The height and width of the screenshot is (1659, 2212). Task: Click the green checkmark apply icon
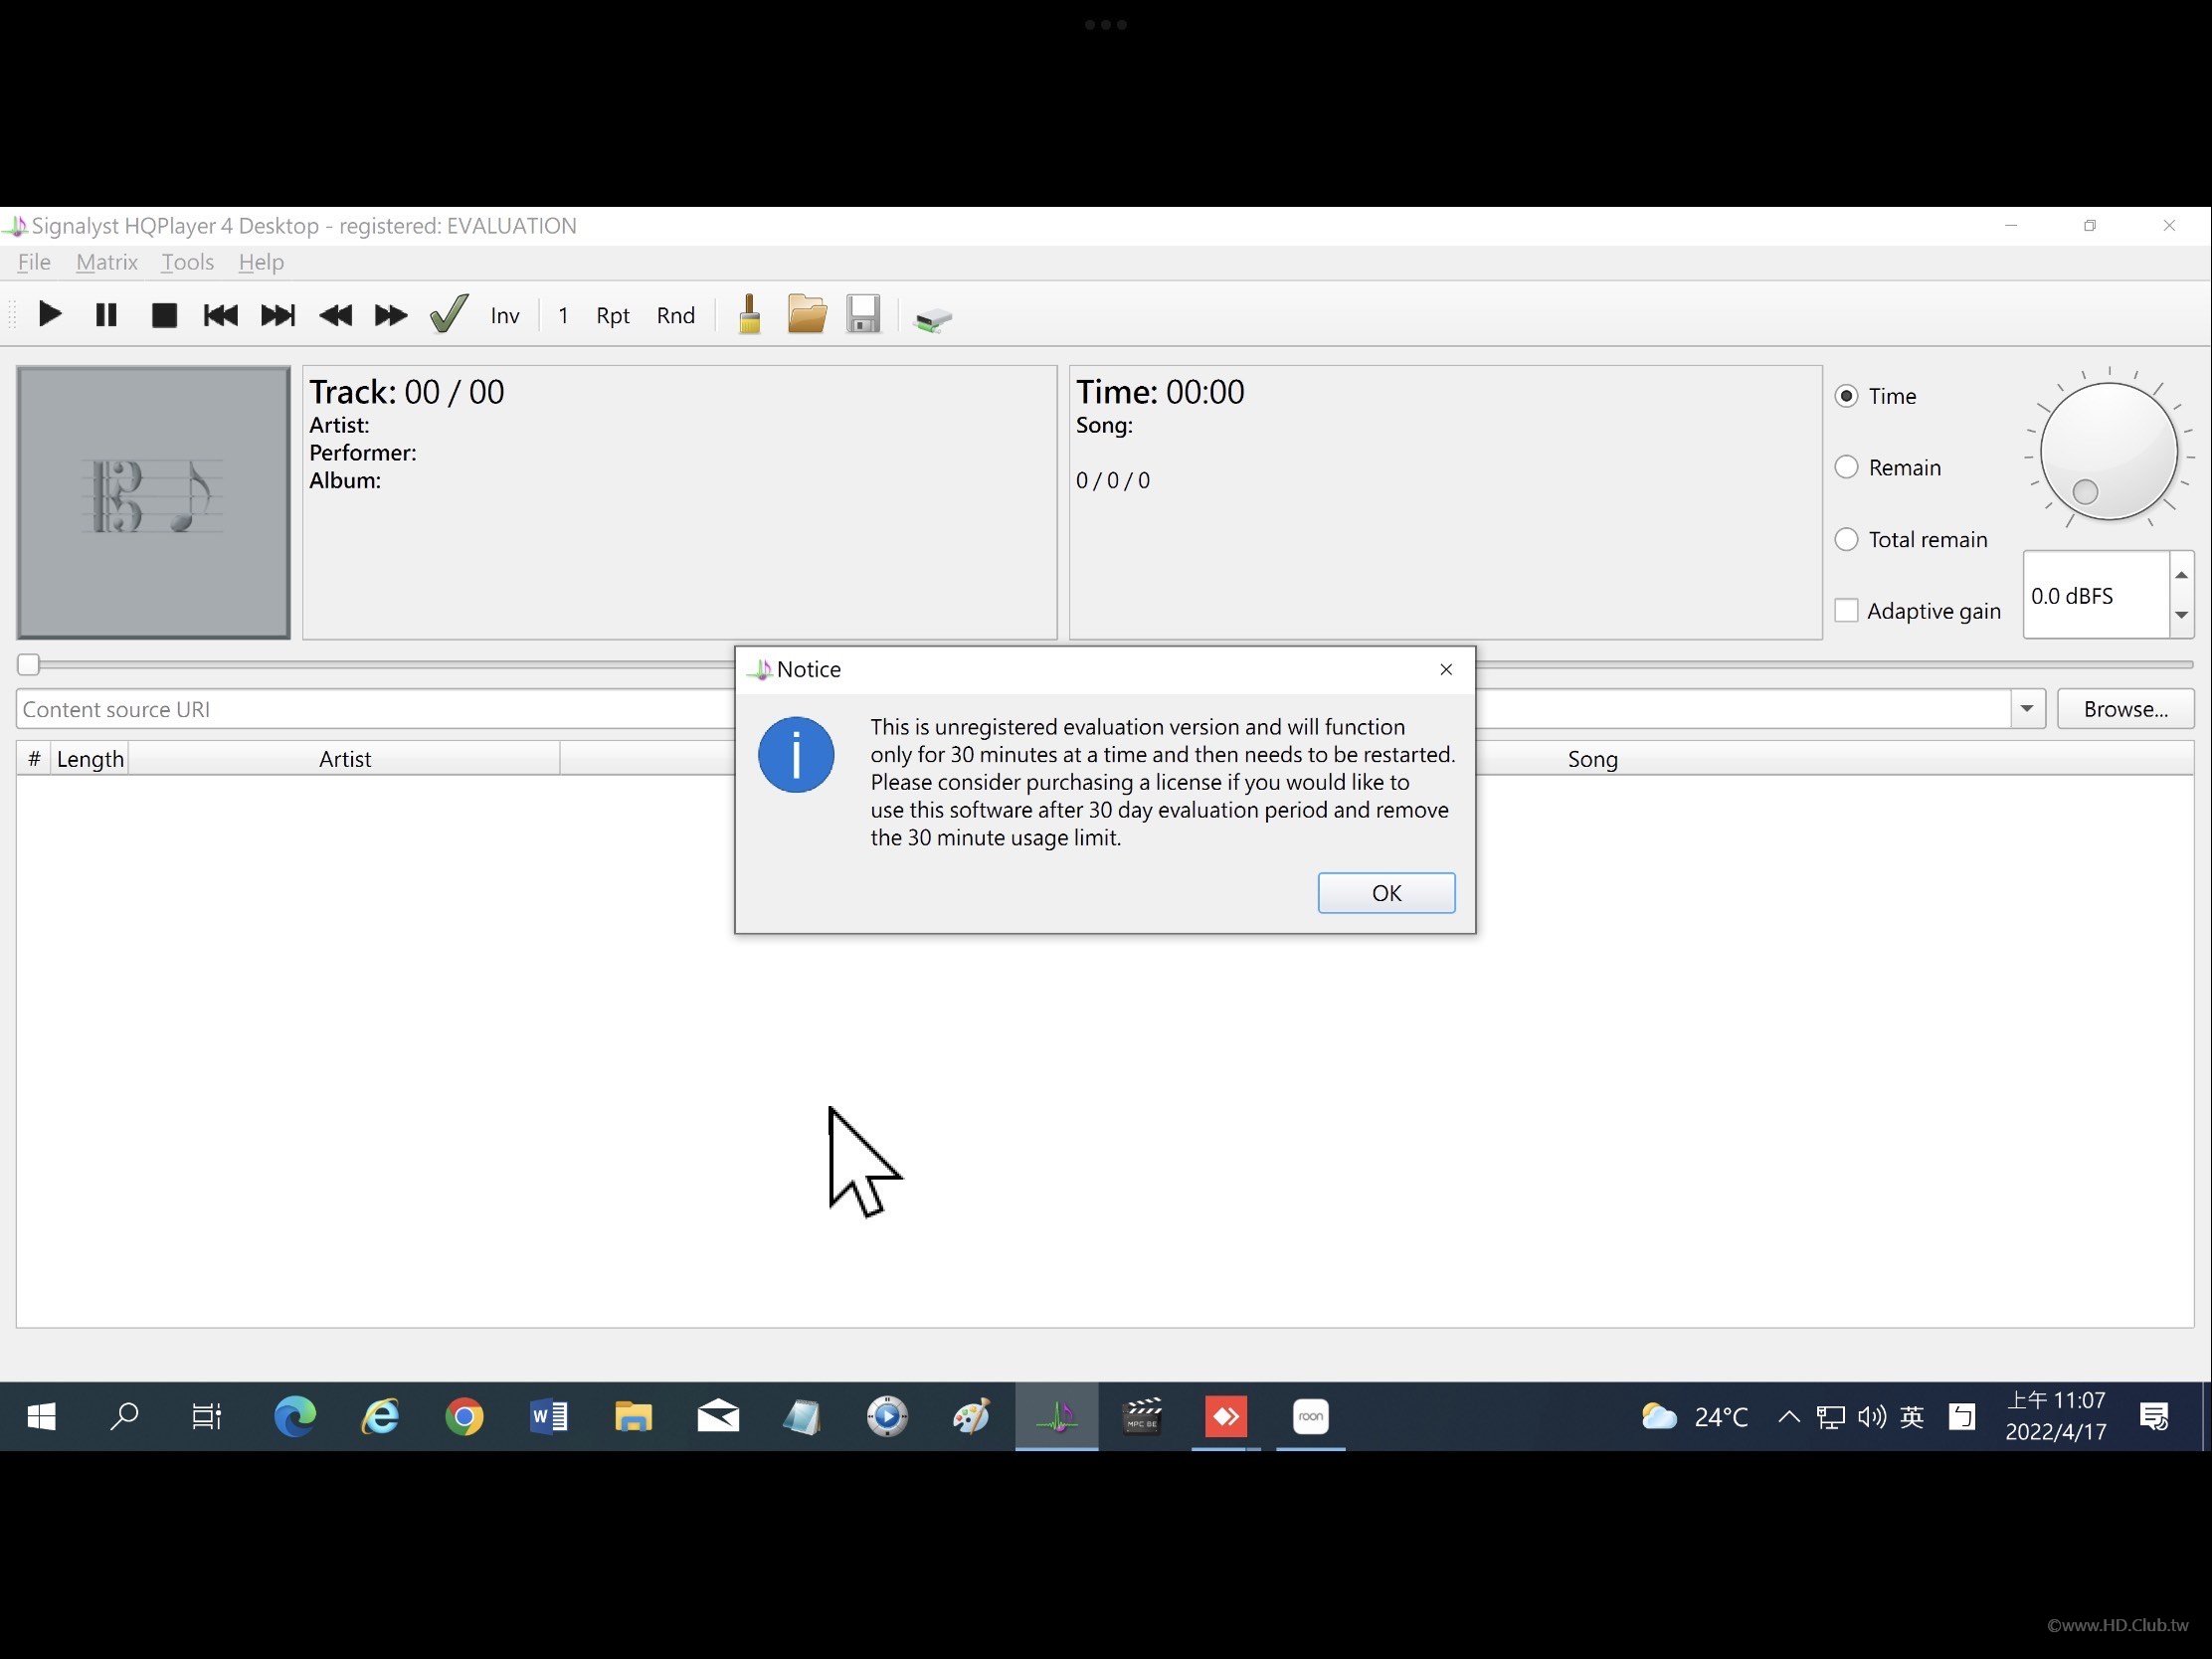[448, 315]
